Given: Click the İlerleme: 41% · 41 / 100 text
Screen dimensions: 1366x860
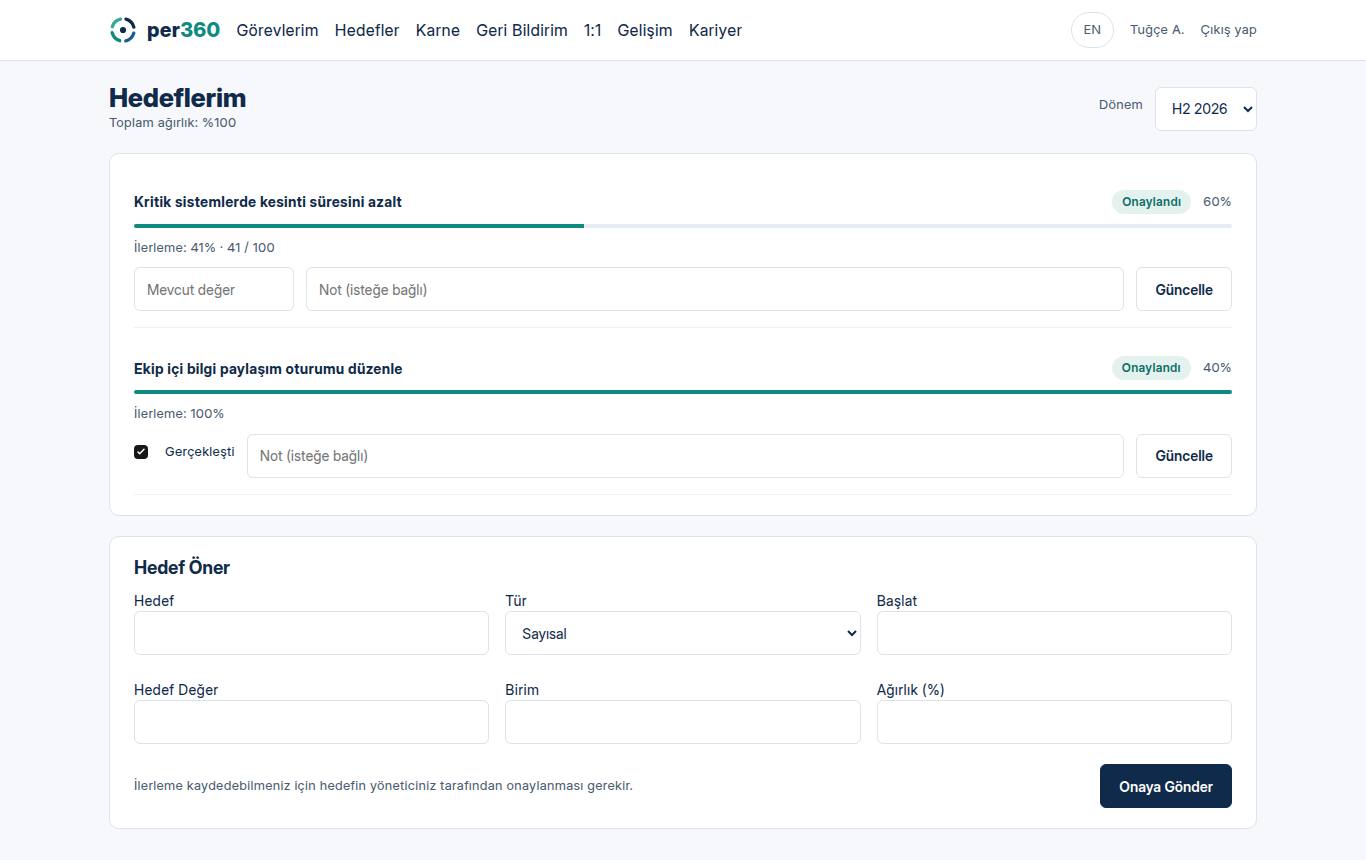Looking at the screenshot, I should (204, 247).
